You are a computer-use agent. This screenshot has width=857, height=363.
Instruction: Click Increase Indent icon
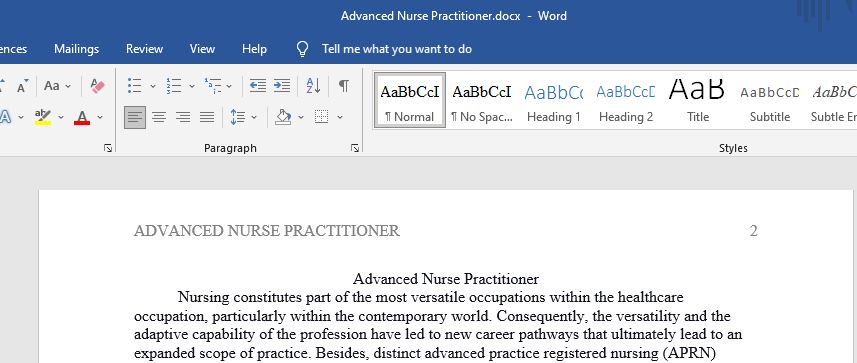282,85
